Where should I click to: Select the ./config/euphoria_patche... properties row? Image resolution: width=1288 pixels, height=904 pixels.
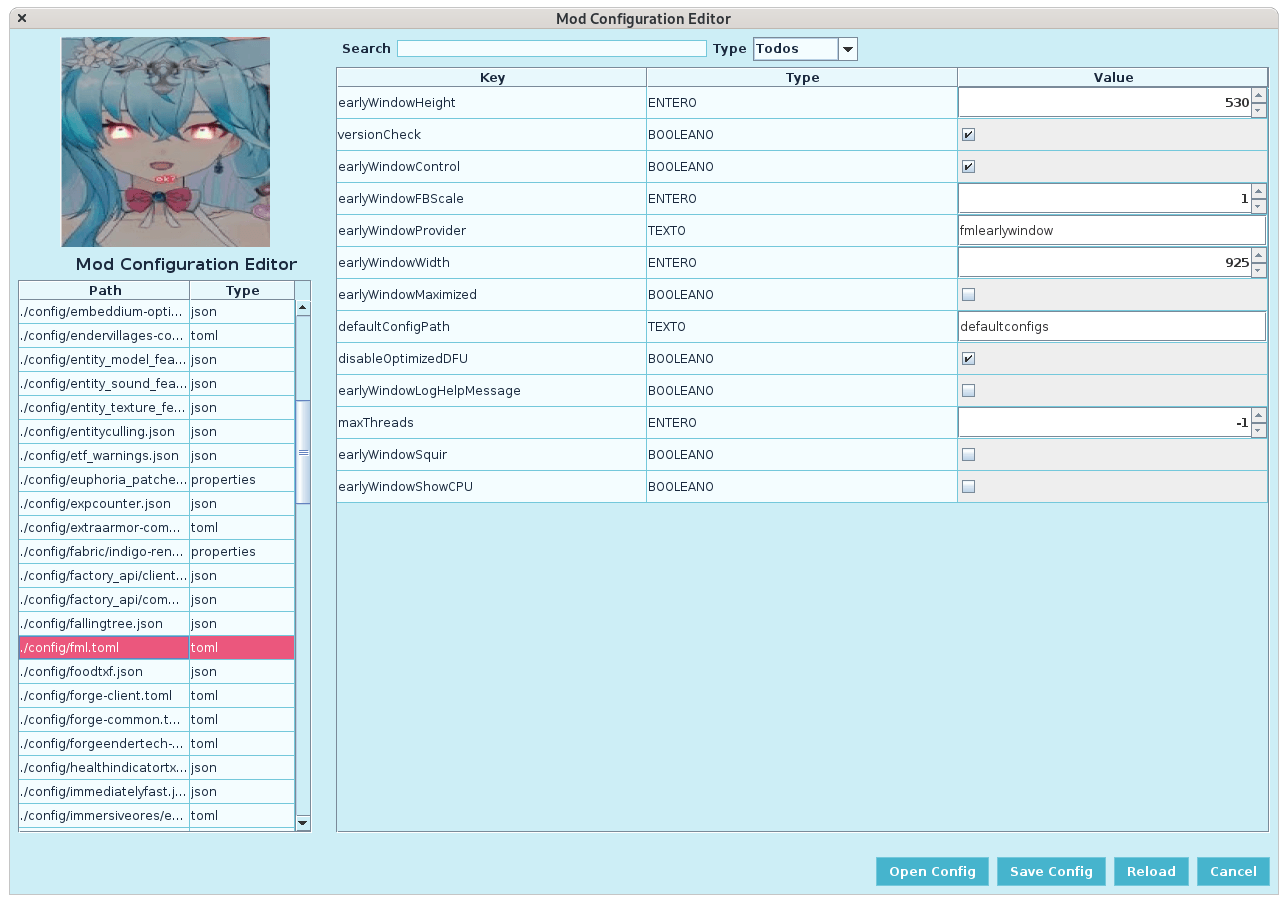click(x=157, y=480)
